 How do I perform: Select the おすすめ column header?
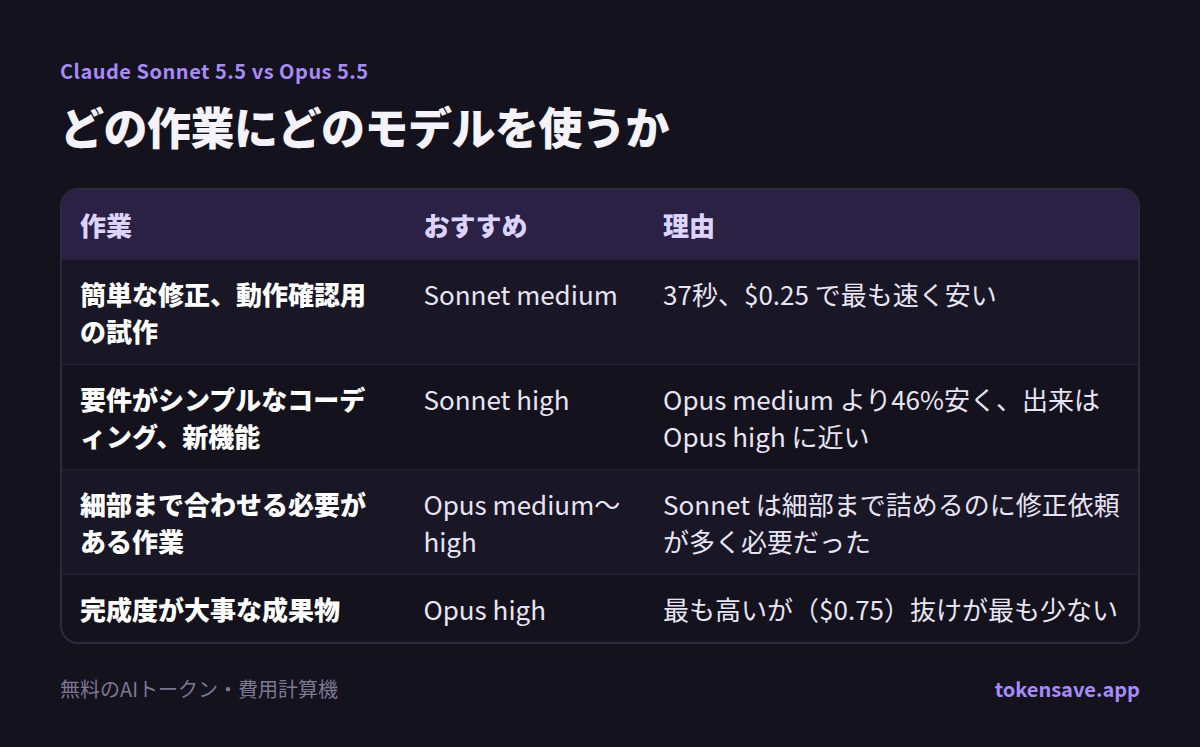(475, 226)
